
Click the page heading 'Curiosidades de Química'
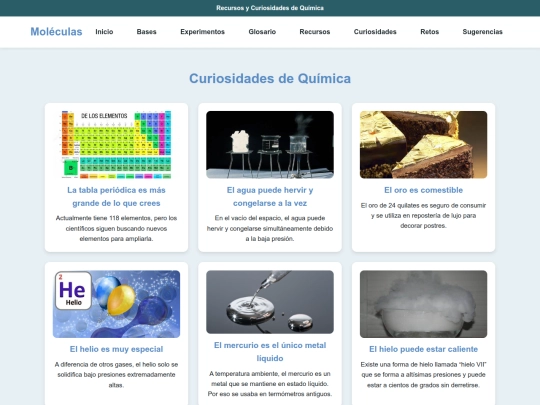coord(270,79)
